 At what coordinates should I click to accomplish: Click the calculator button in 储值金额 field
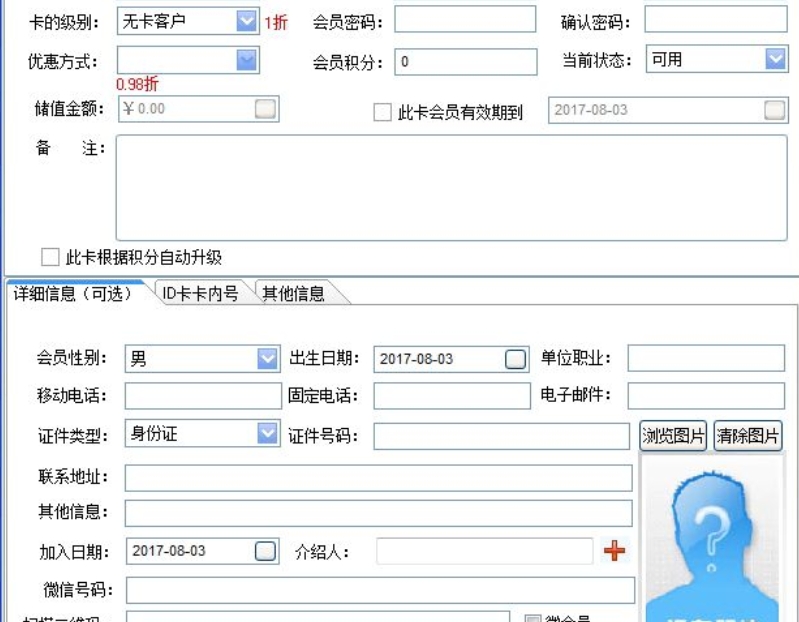pyautogui.click(x=265, y=109)
